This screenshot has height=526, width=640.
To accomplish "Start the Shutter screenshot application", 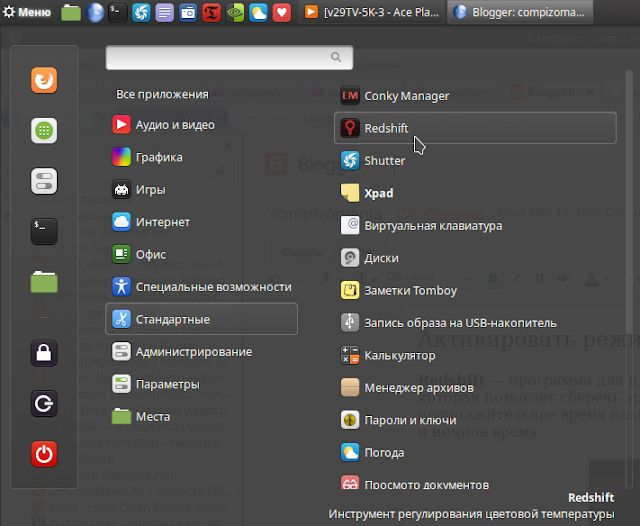I will pos(475,160).
